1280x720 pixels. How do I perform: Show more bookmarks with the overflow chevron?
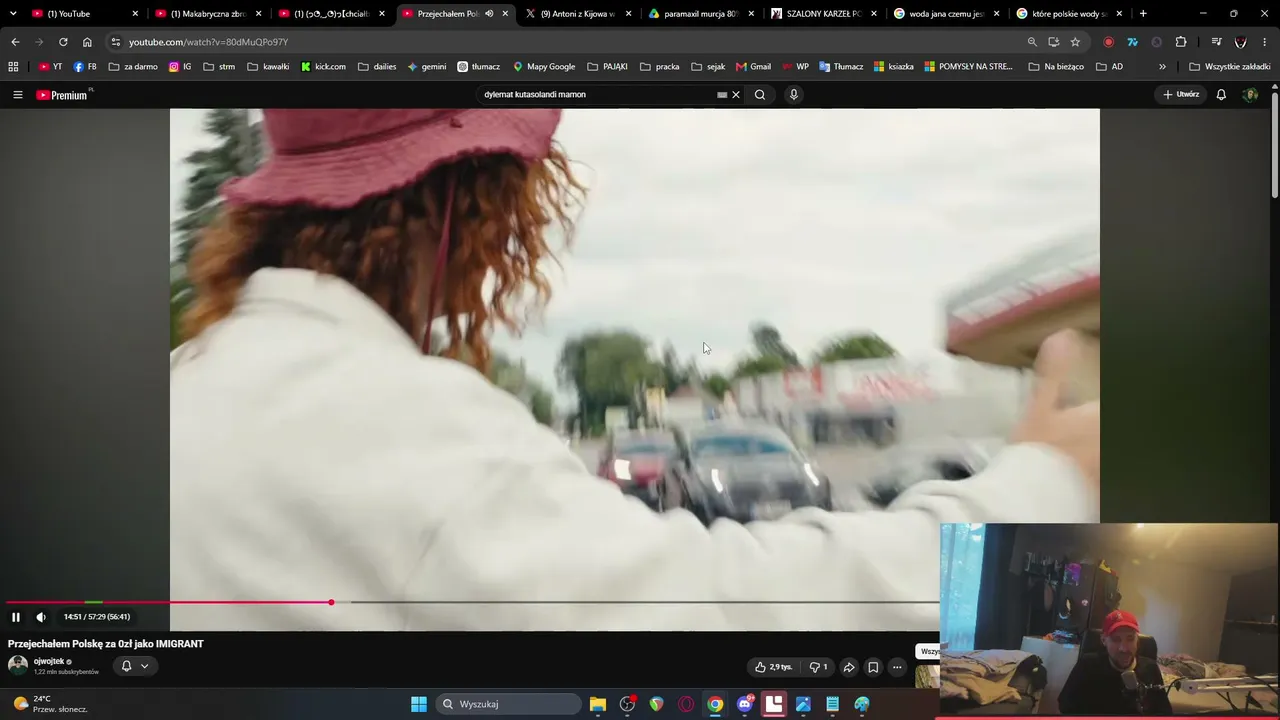[1162, 67]
